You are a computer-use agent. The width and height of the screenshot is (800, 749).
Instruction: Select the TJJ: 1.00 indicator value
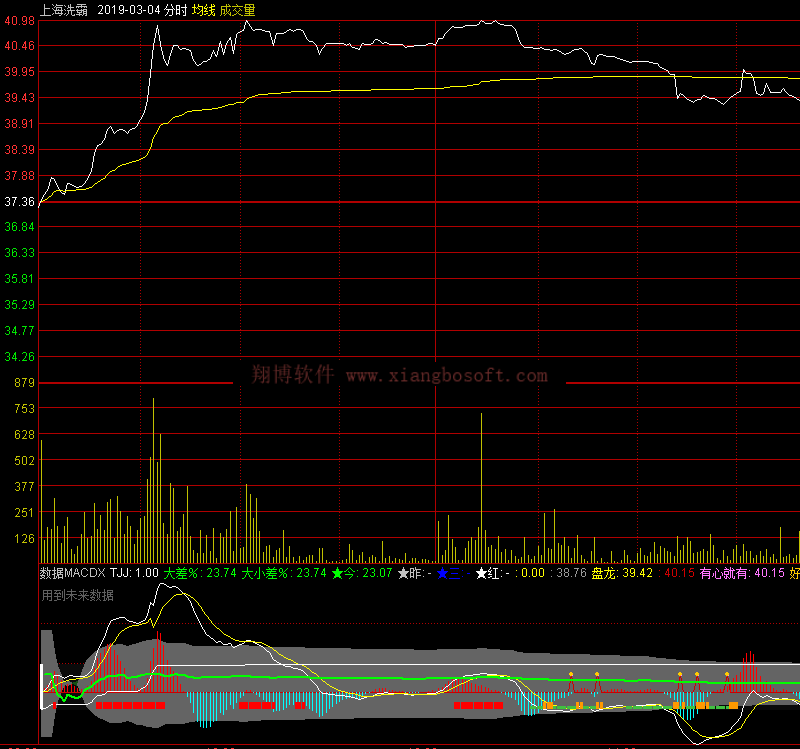134,573
